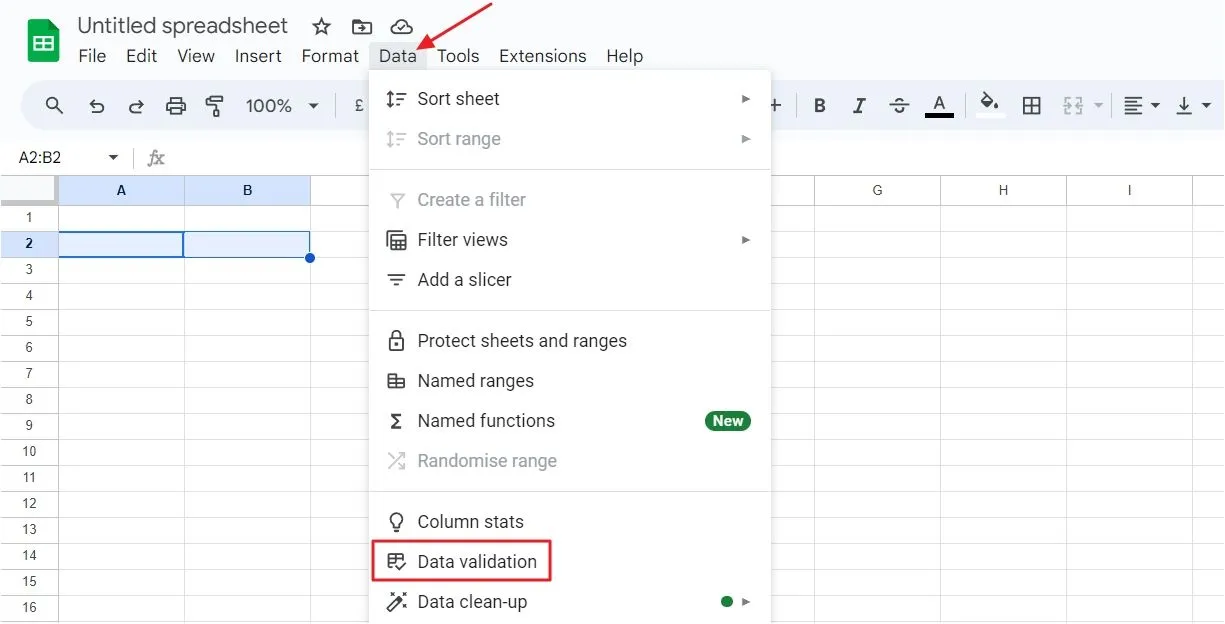Open the Edit menu
This screenshot has width=1225, height=624.
[141, 56]
